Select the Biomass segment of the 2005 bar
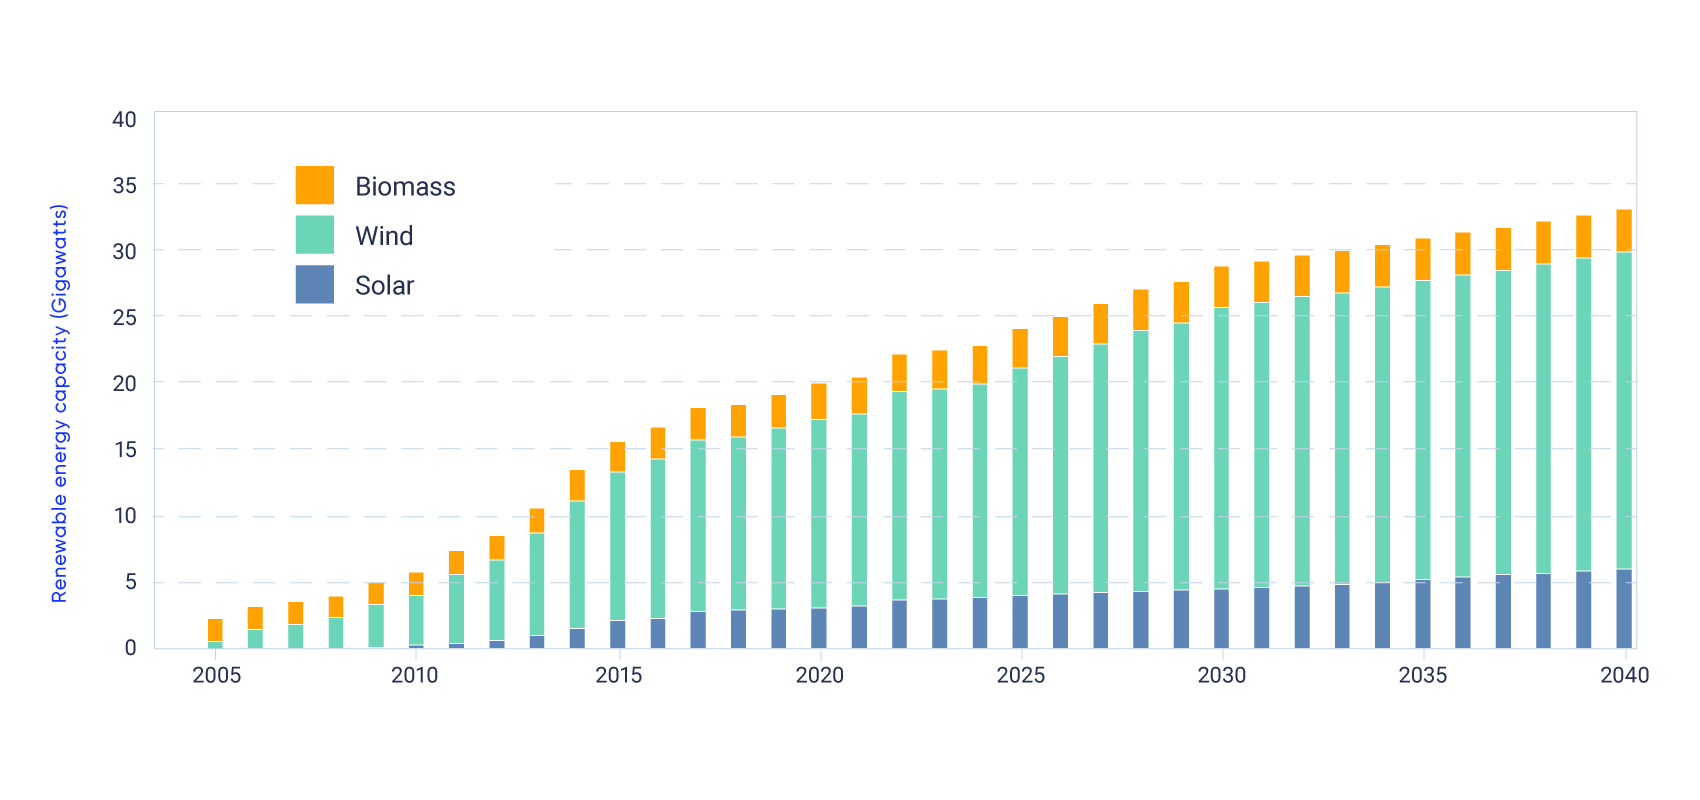Screen dimensions: 1700x800 click(x=215, y=630)
